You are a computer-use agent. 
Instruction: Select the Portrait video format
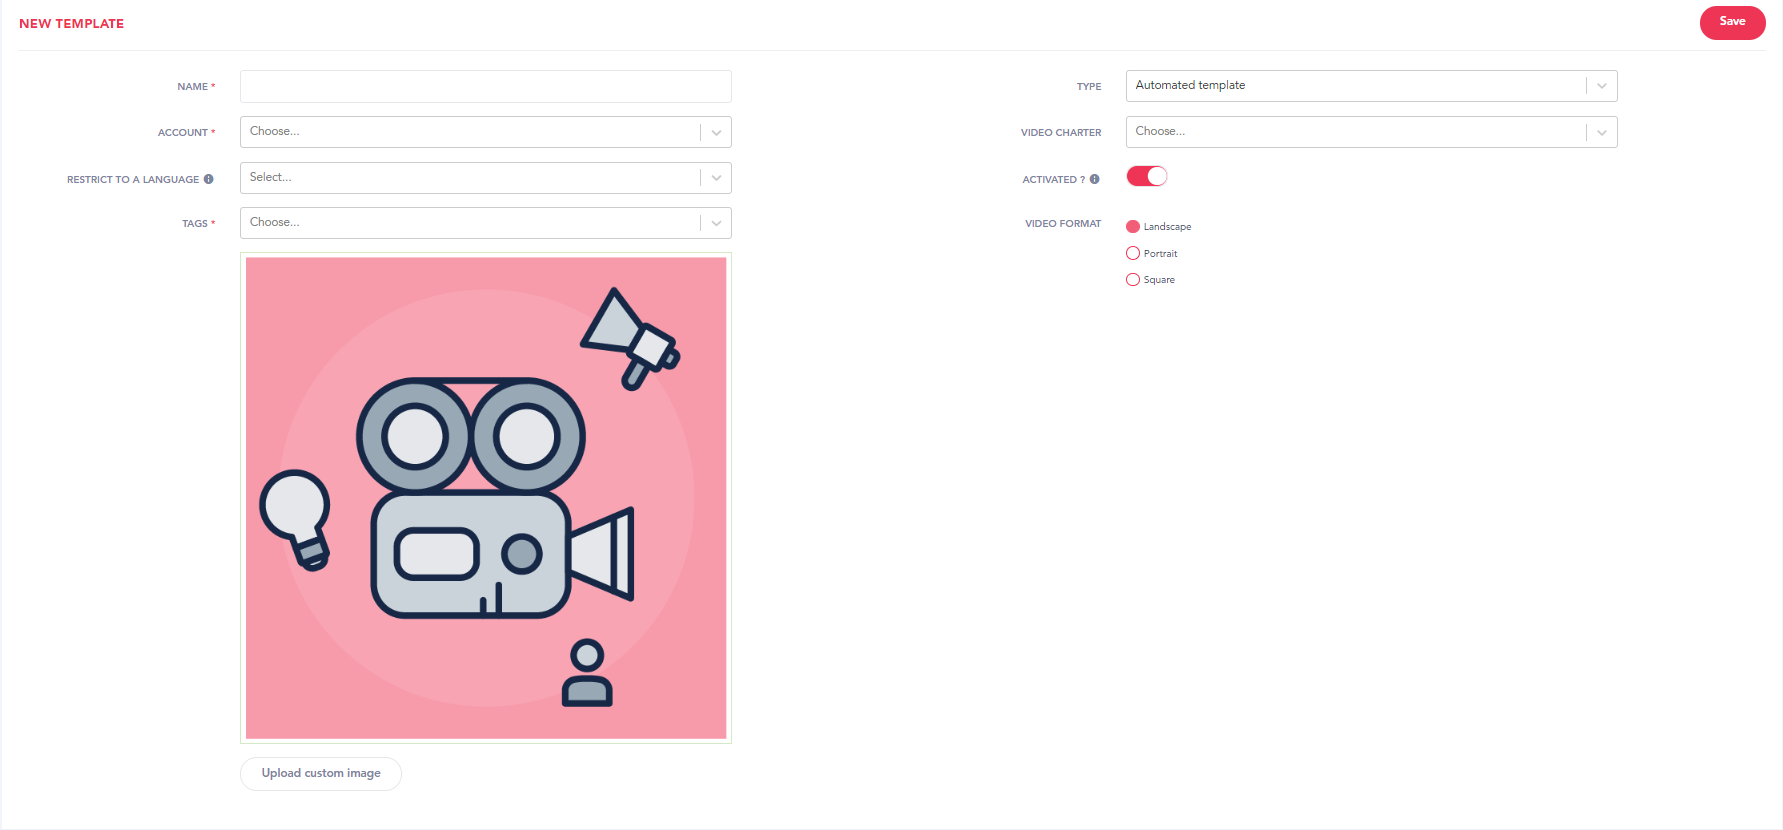pyautogui.click(x=1133, y=253)
